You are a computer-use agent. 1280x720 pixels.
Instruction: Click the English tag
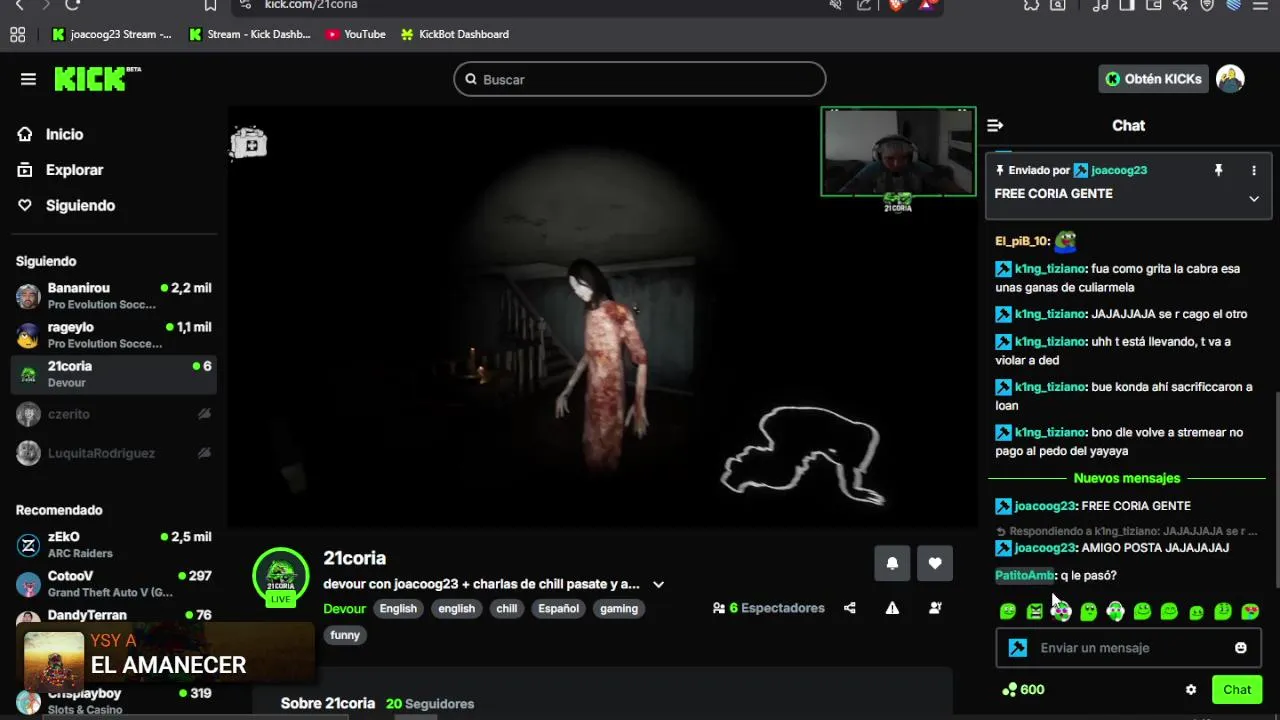(x=398, y=608)
